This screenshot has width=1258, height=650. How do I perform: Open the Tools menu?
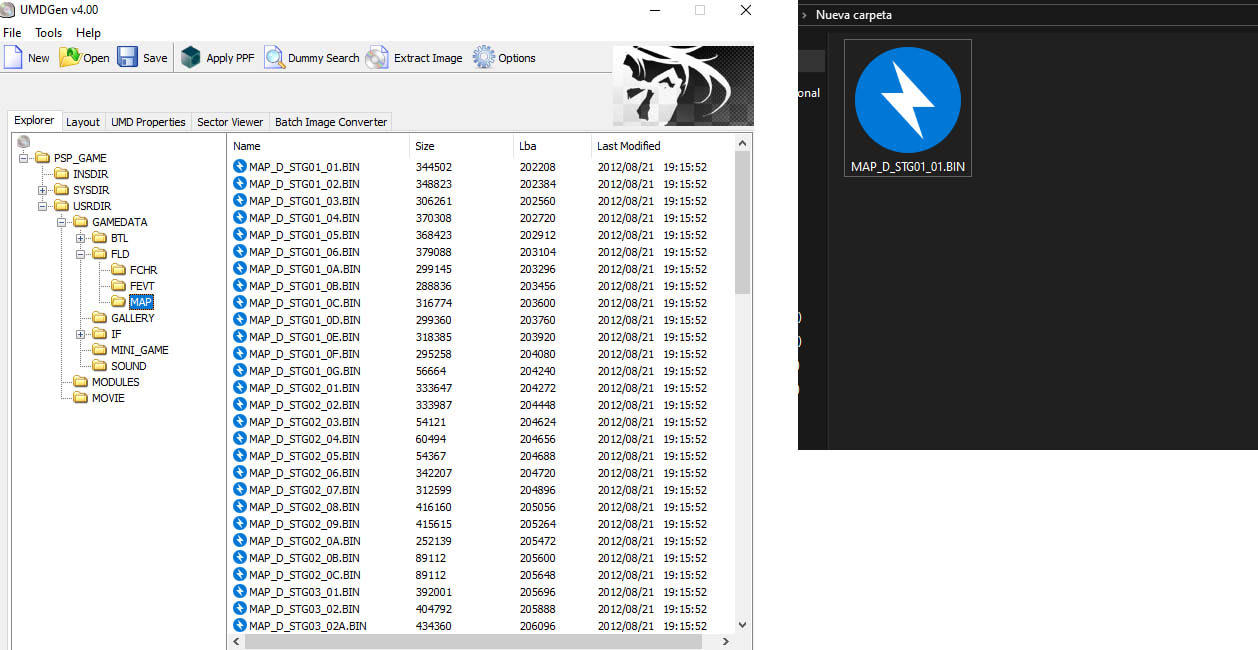(48, 33)
